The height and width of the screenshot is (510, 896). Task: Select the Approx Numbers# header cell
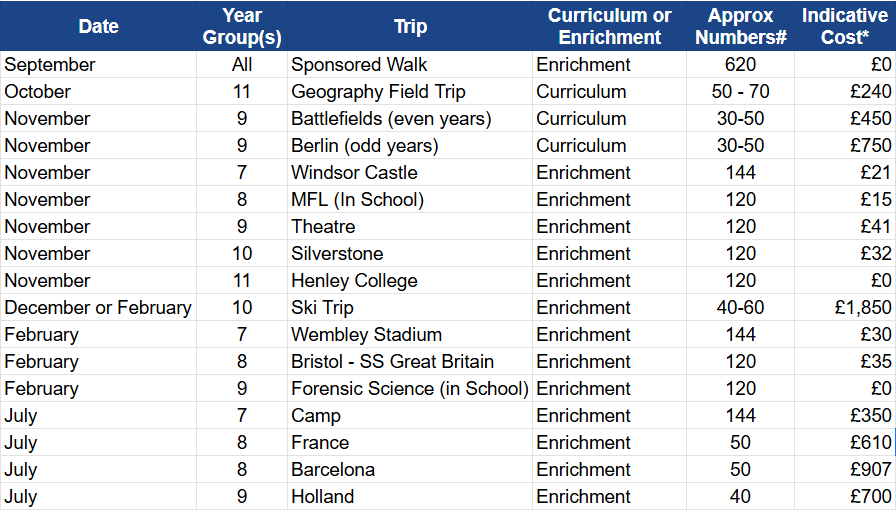[740, 26]
